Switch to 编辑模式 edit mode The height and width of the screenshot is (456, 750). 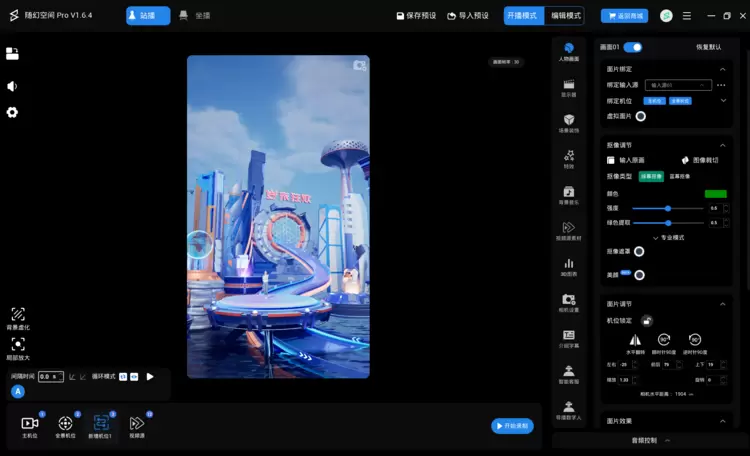[x=565, y=16]
